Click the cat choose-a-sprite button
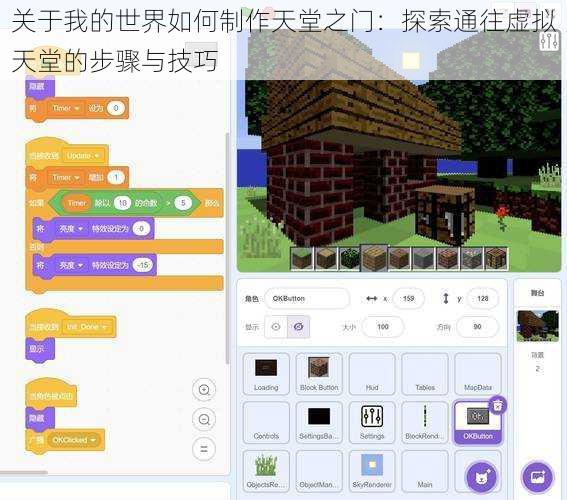 [481, 477]
